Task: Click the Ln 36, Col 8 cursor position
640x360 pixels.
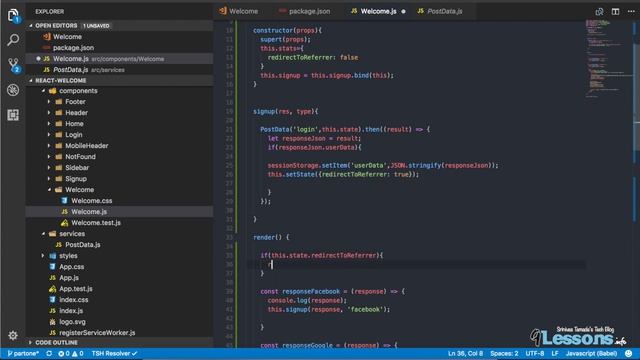Action: pos(465,353)
